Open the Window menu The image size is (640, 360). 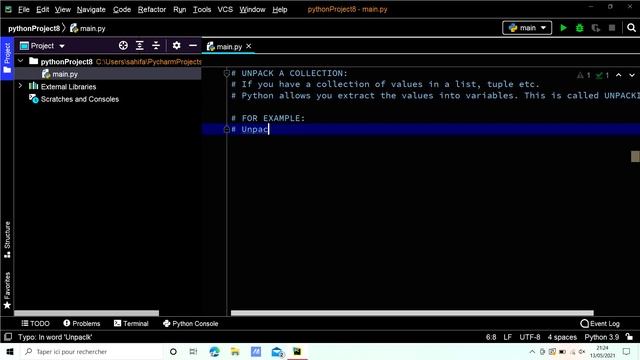[252, 9]
